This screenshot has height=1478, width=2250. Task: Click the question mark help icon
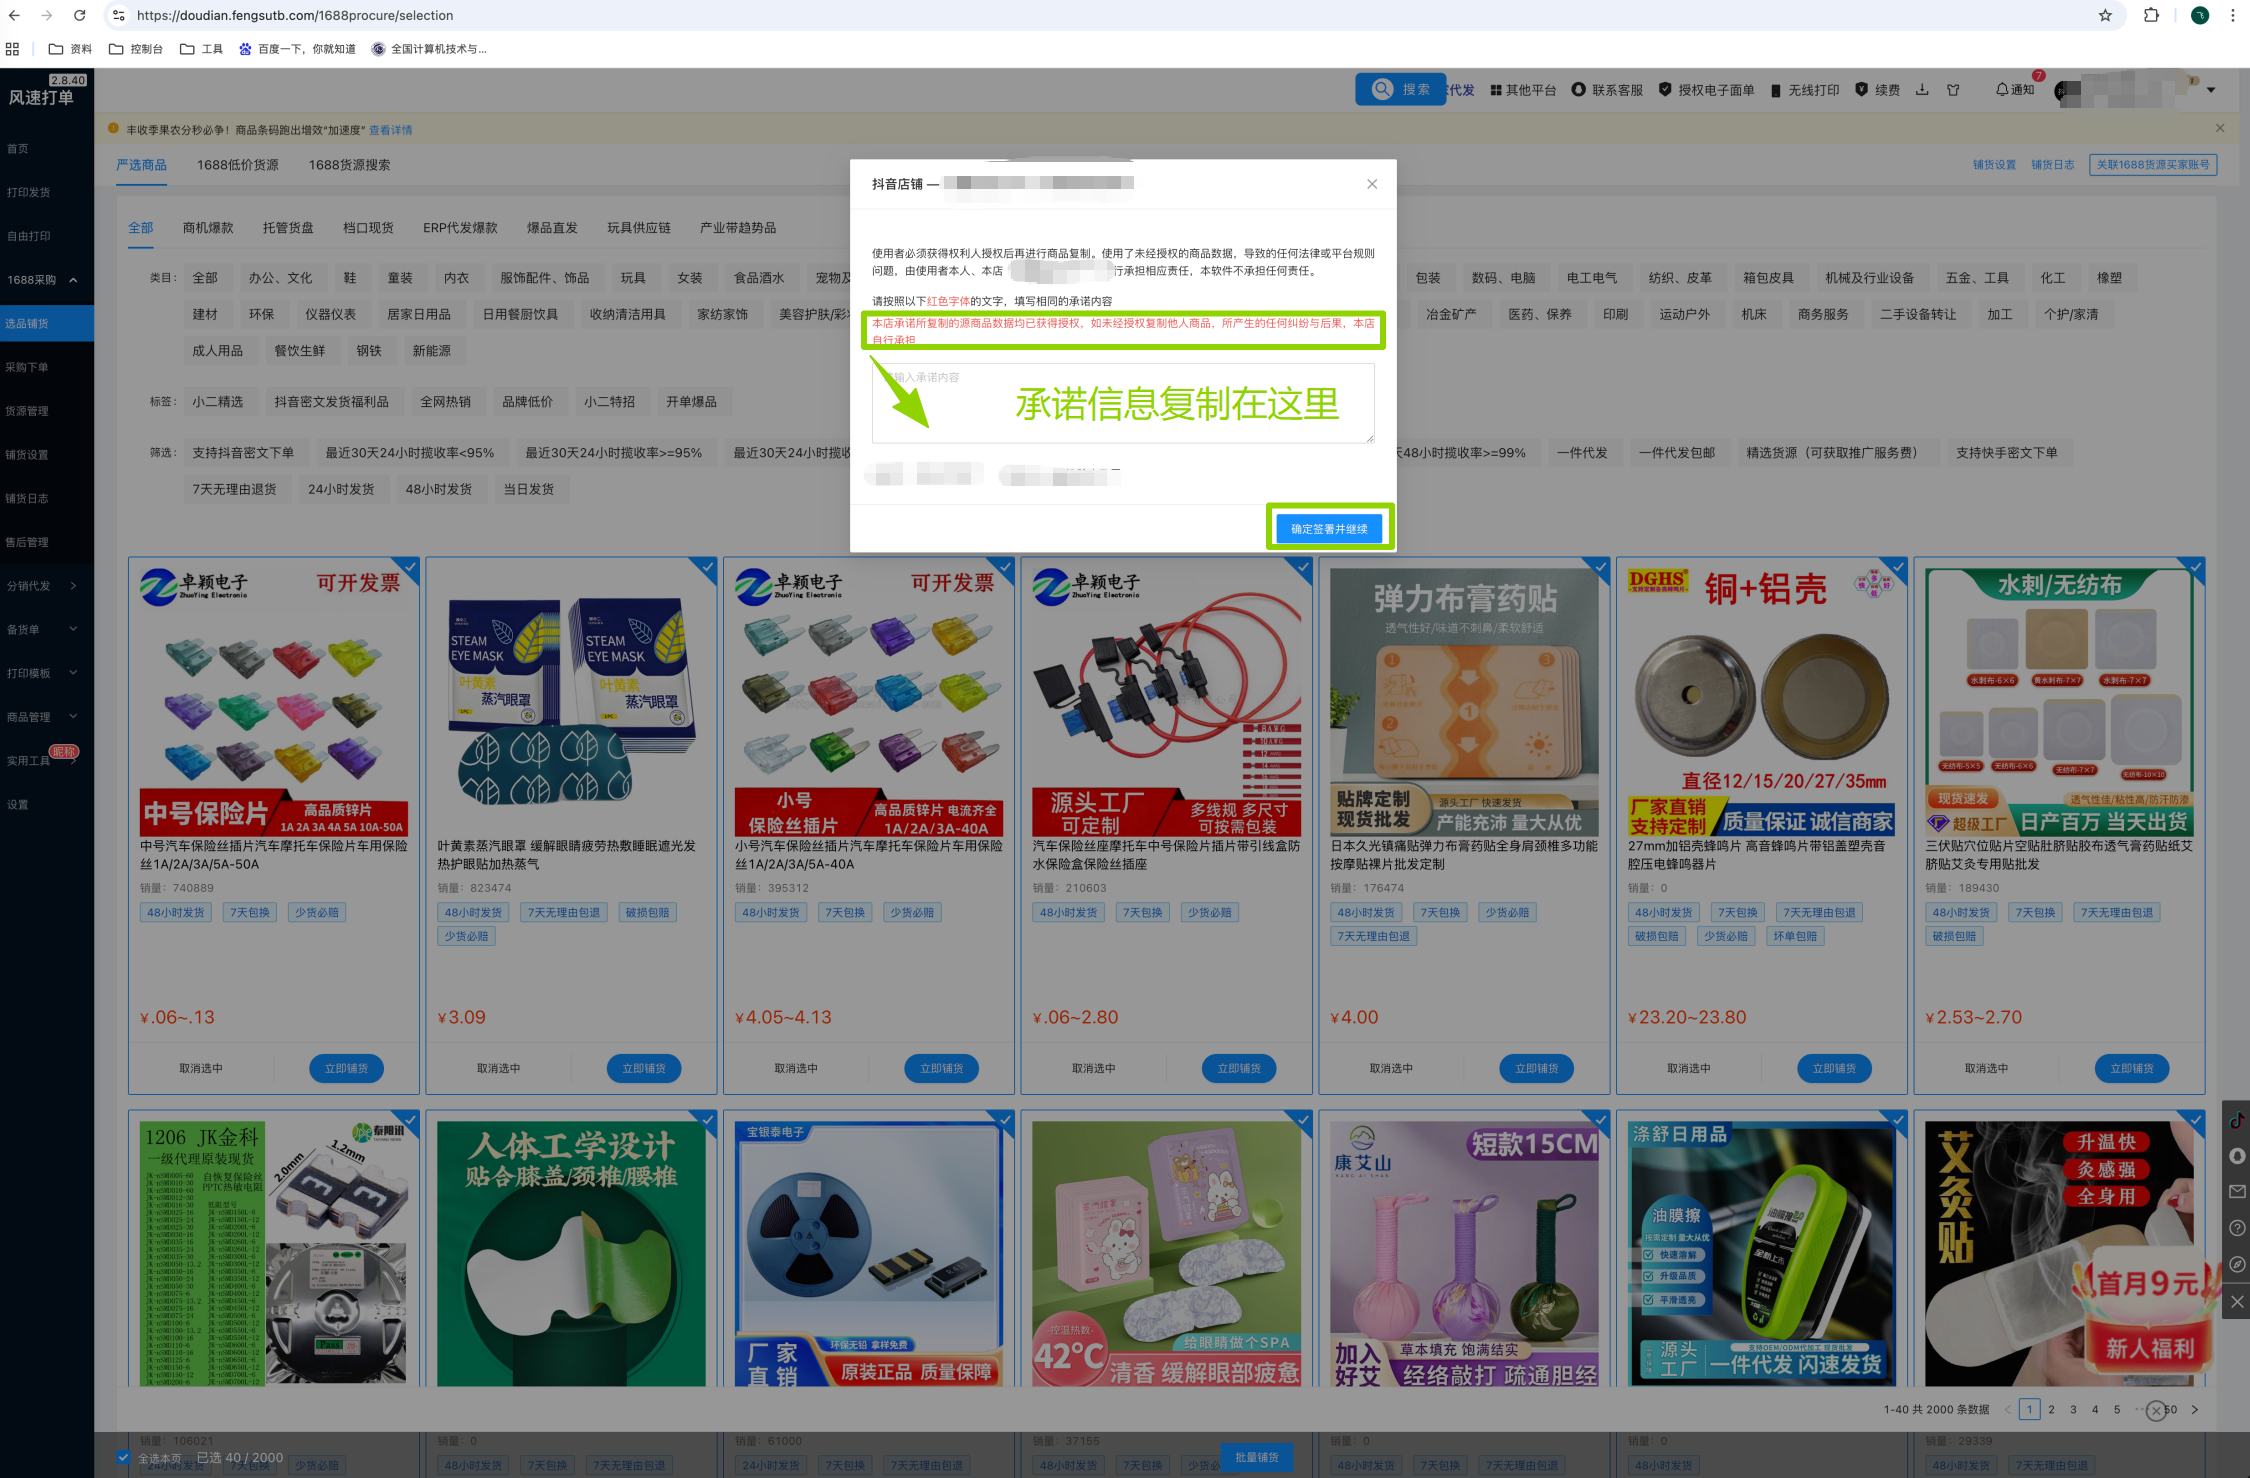pyautogui.click(x=2236, y=1228)
